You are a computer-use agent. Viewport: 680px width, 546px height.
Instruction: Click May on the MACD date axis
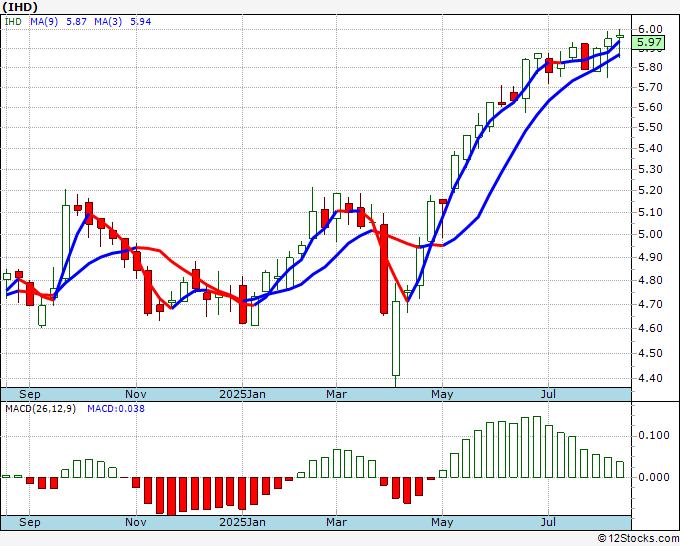click(442, 522)
